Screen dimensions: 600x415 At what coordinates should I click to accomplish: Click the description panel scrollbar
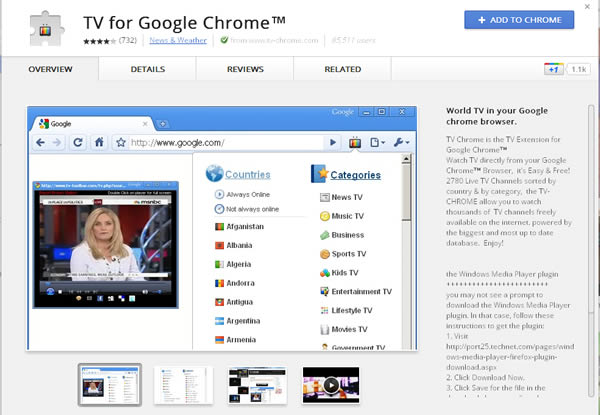point(591,251)
